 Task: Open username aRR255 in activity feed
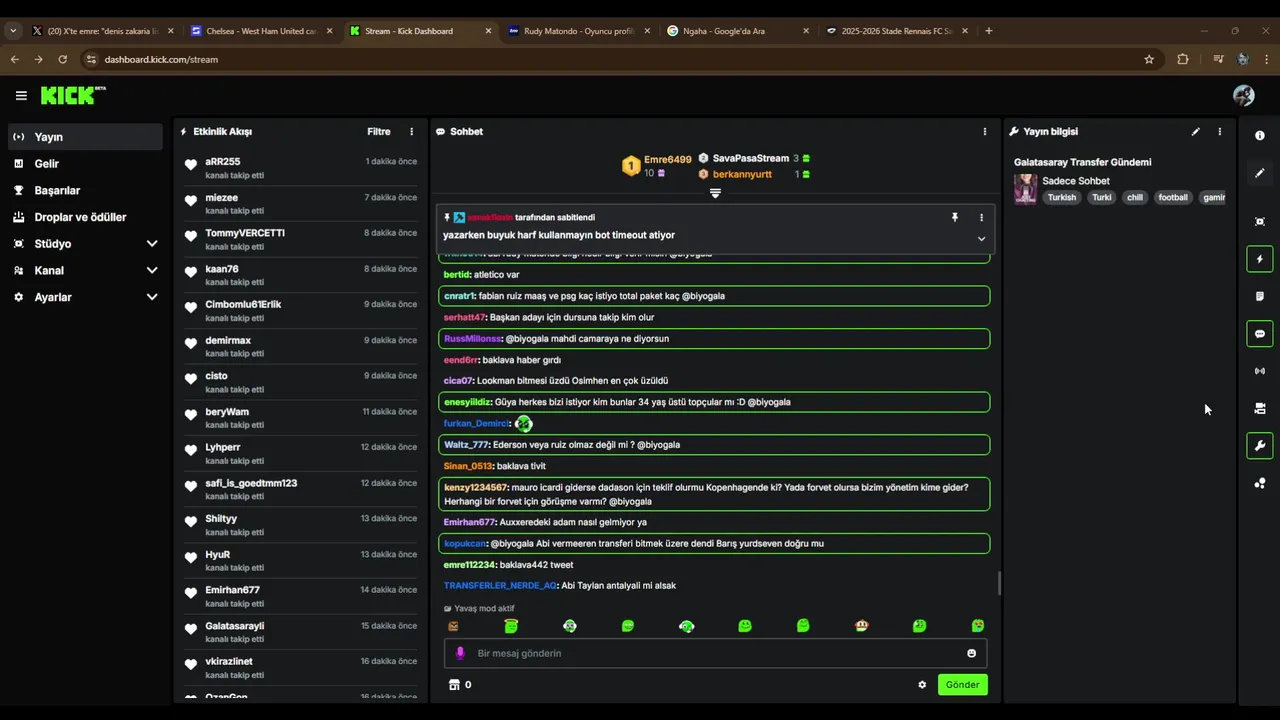223,161
